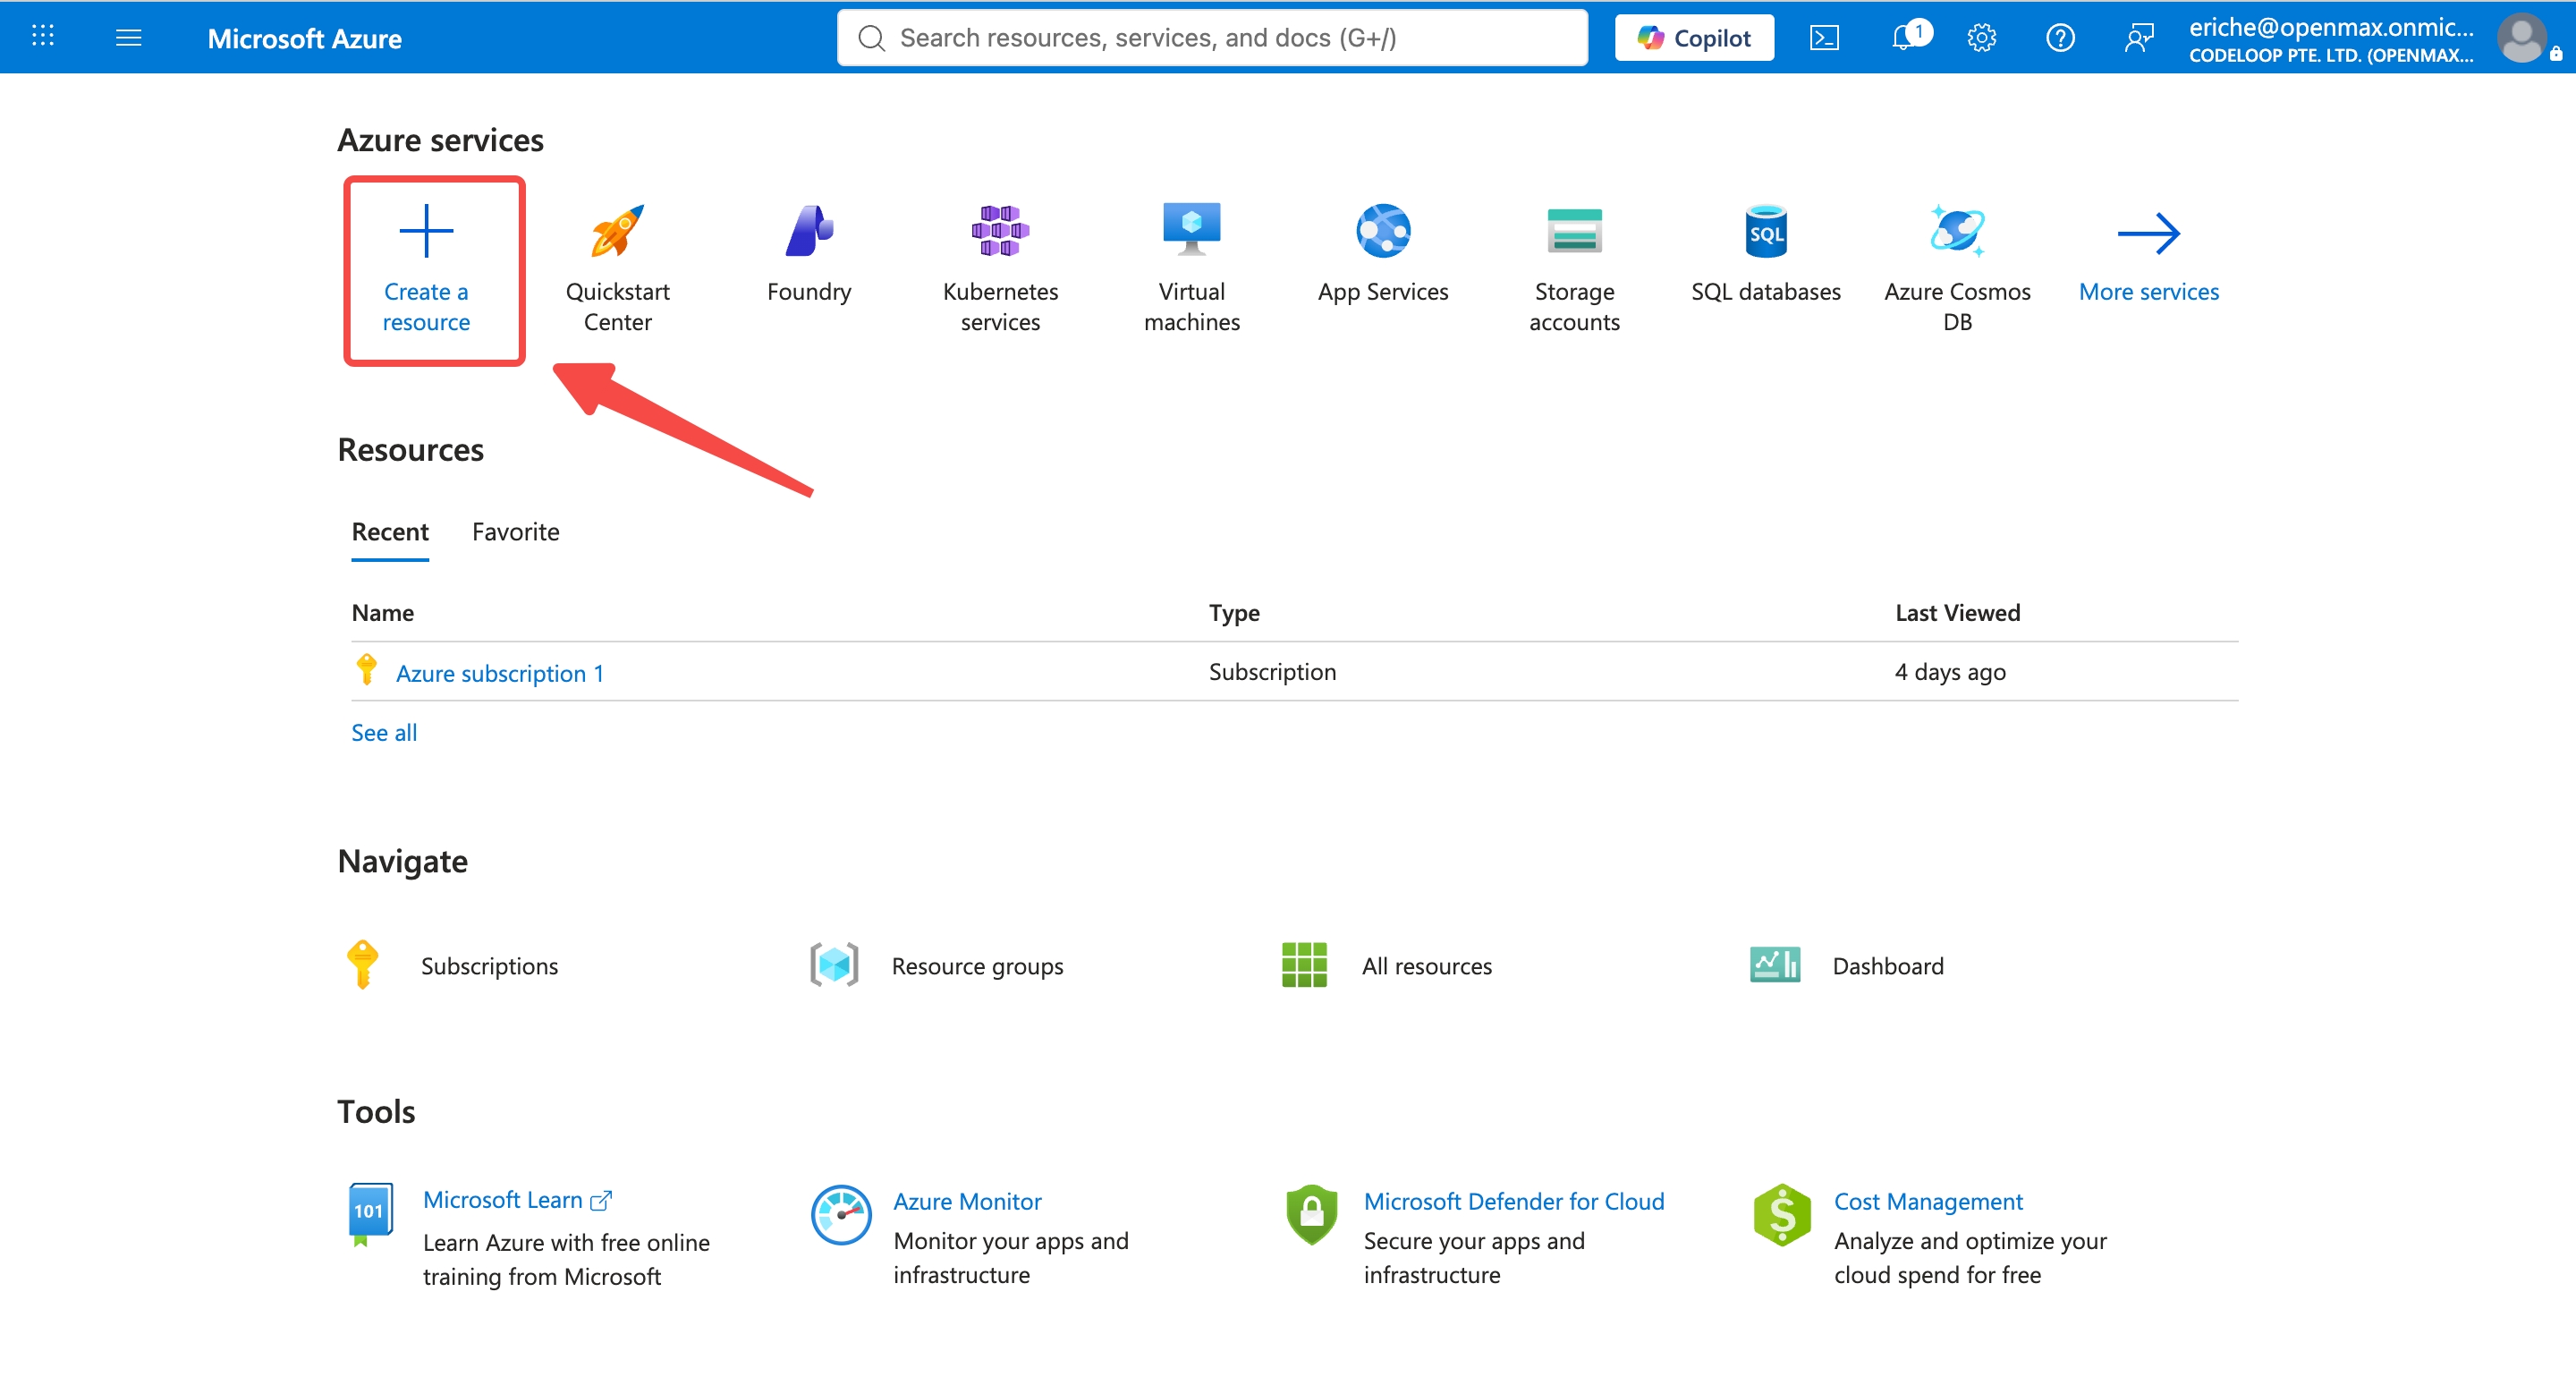Click the search resources input field
This screenshot has width=2576, height=1394.
[1212, 37]
